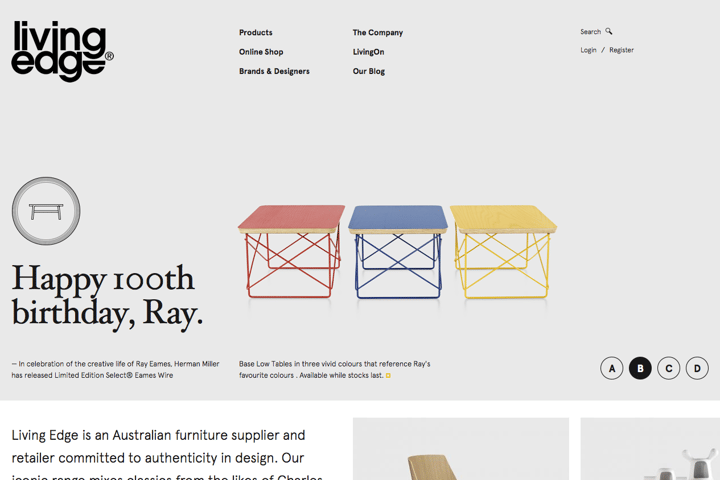Go to The Company page
This screenshot has height=480, width=720.
377,33
